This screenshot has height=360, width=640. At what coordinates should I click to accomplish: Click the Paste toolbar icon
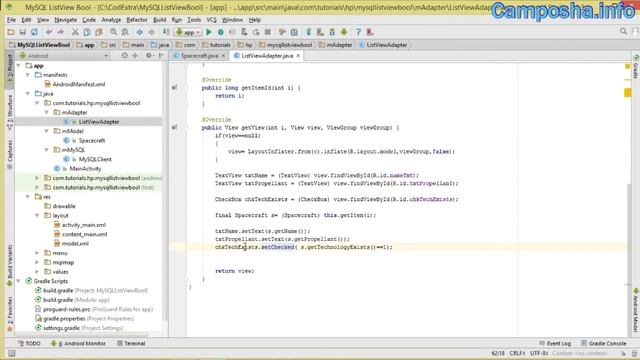pyautogui.click(x=99, y=32)
